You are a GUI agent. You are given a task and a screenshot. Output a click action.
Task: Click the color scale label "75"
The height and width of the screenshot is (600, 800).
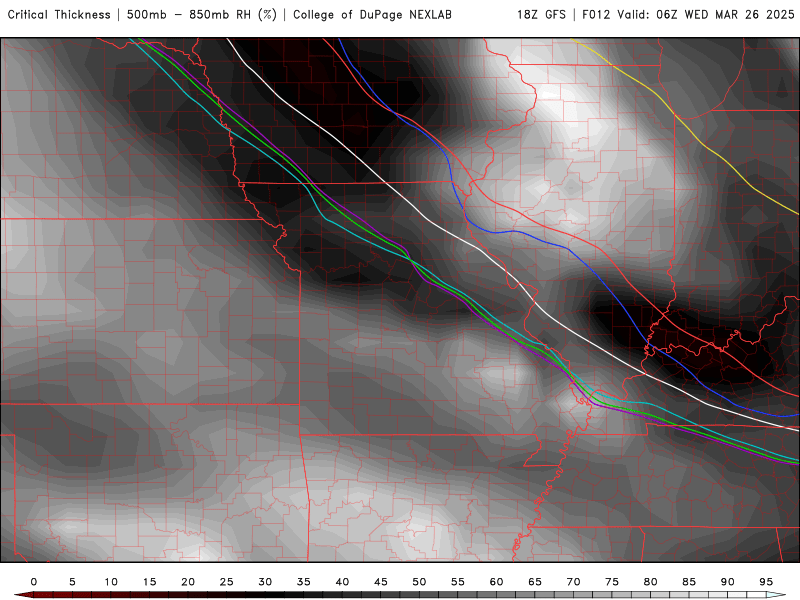coord(612,582)
